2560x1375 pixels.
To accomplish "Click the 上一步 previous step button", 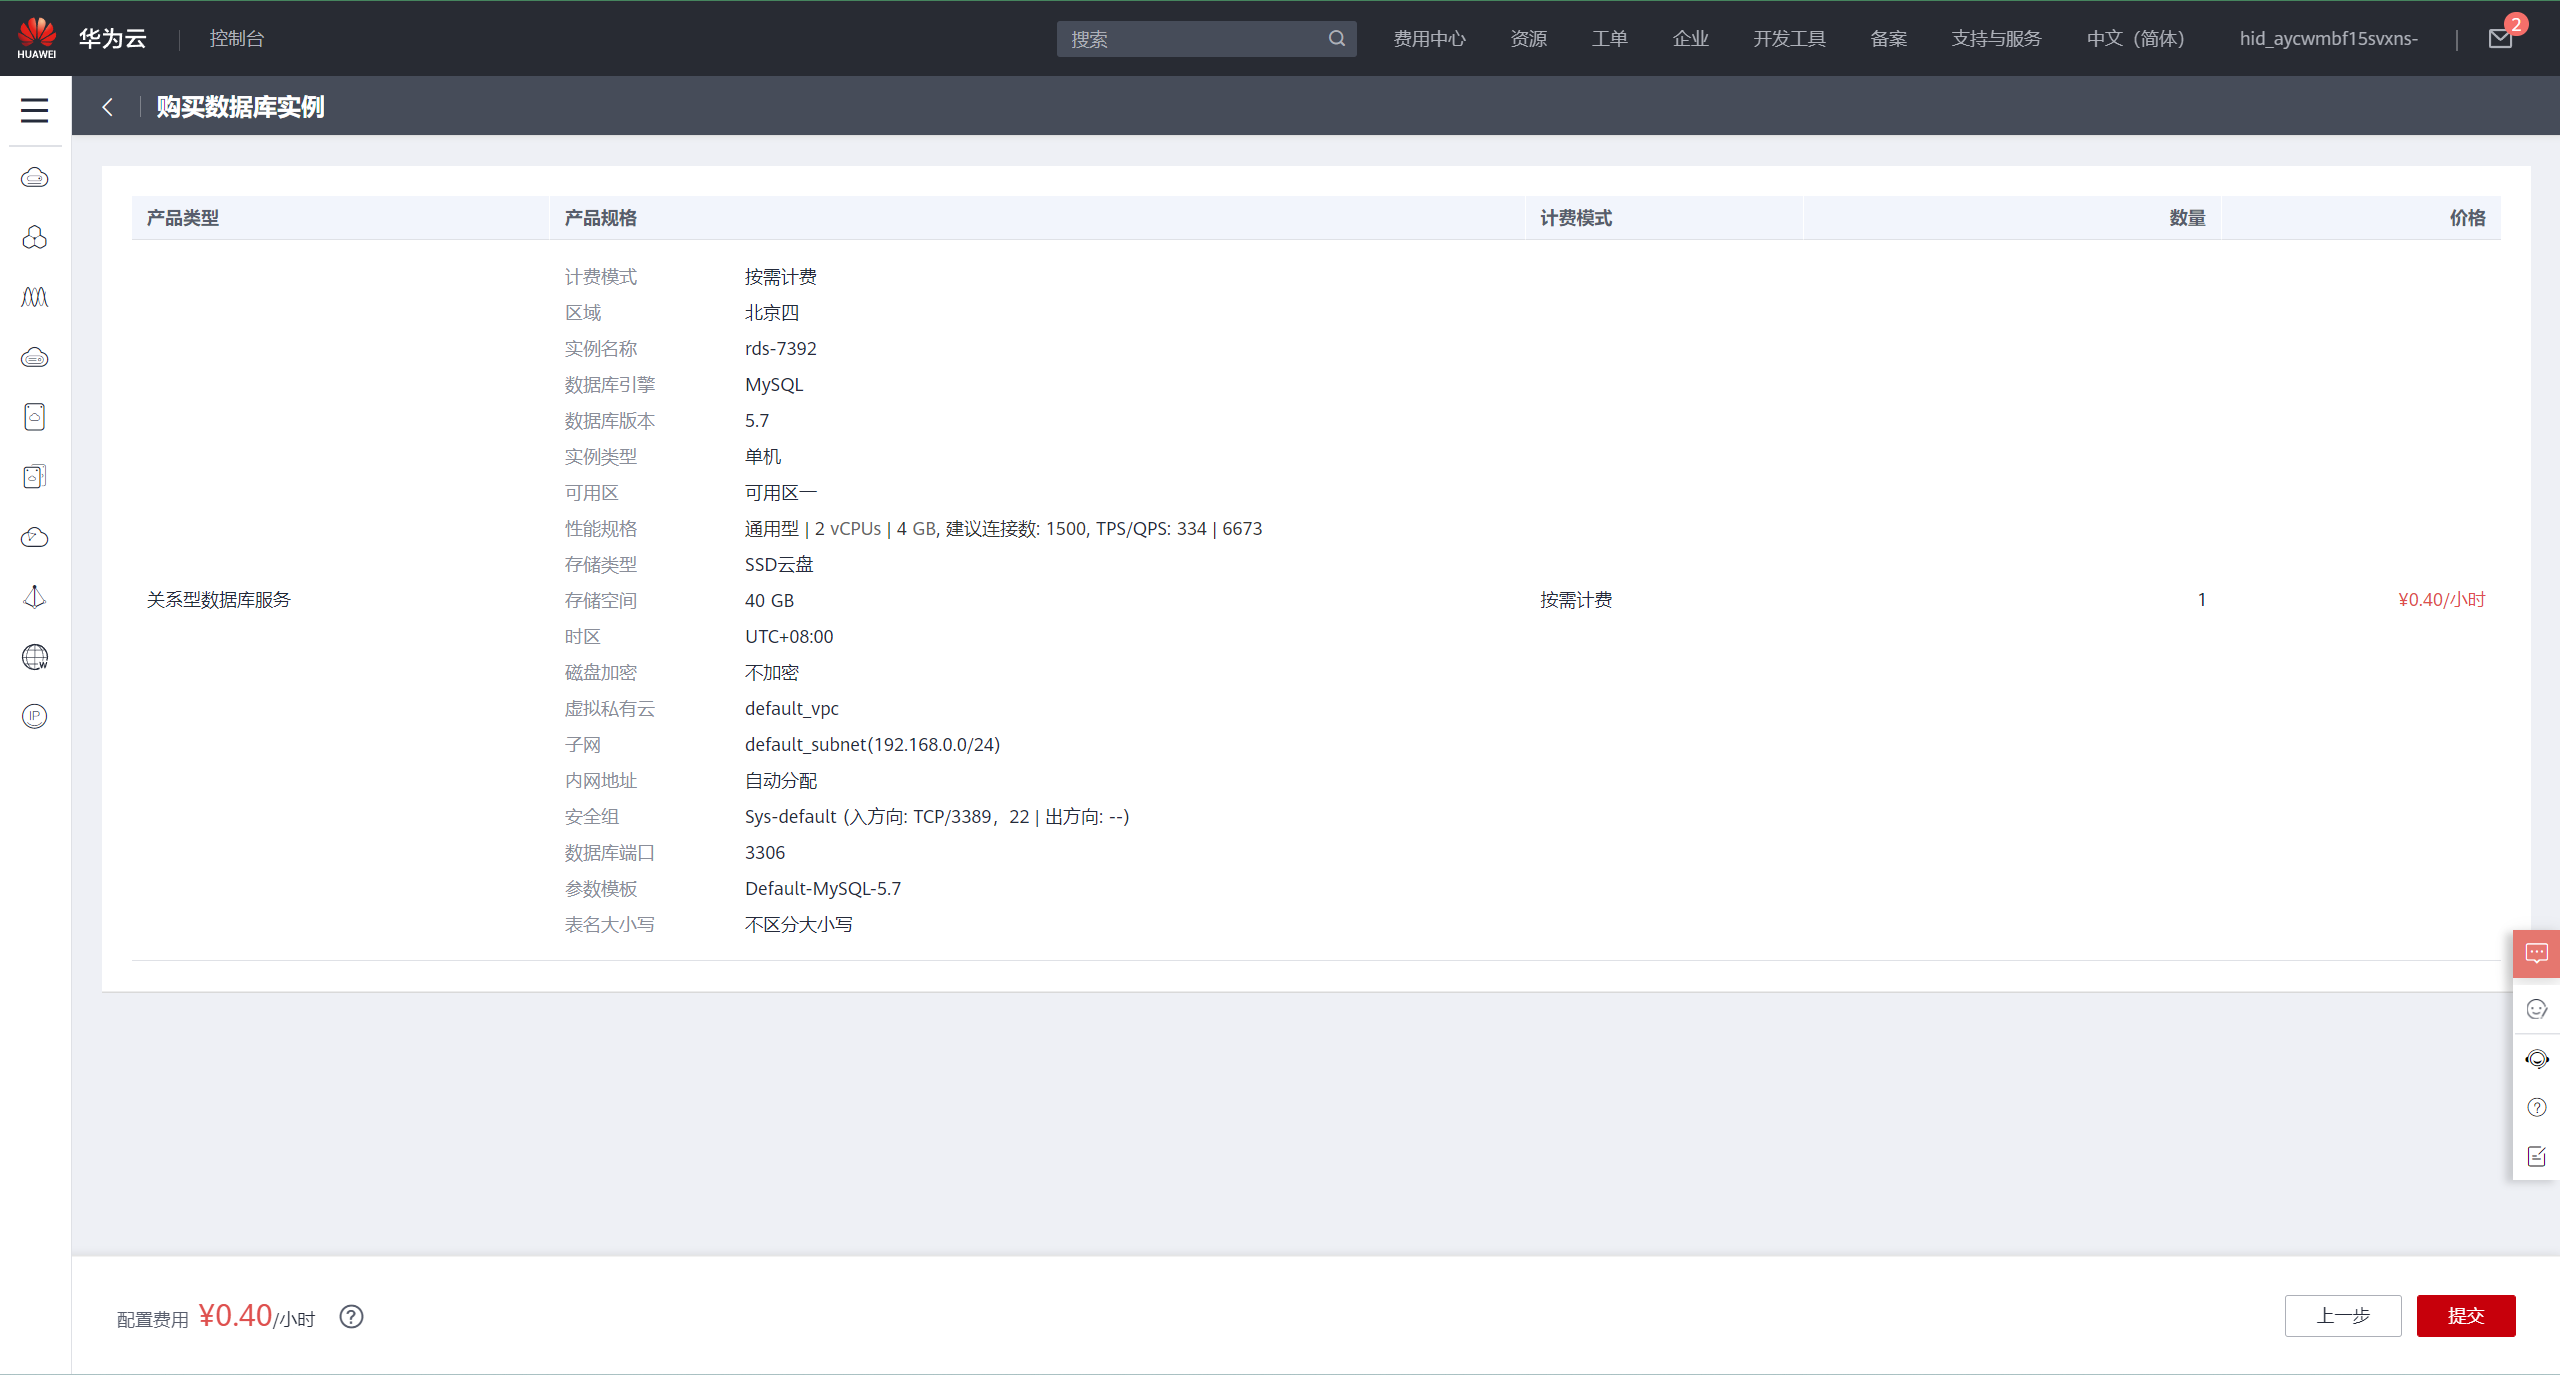I will click(x=2343, y=1316).
